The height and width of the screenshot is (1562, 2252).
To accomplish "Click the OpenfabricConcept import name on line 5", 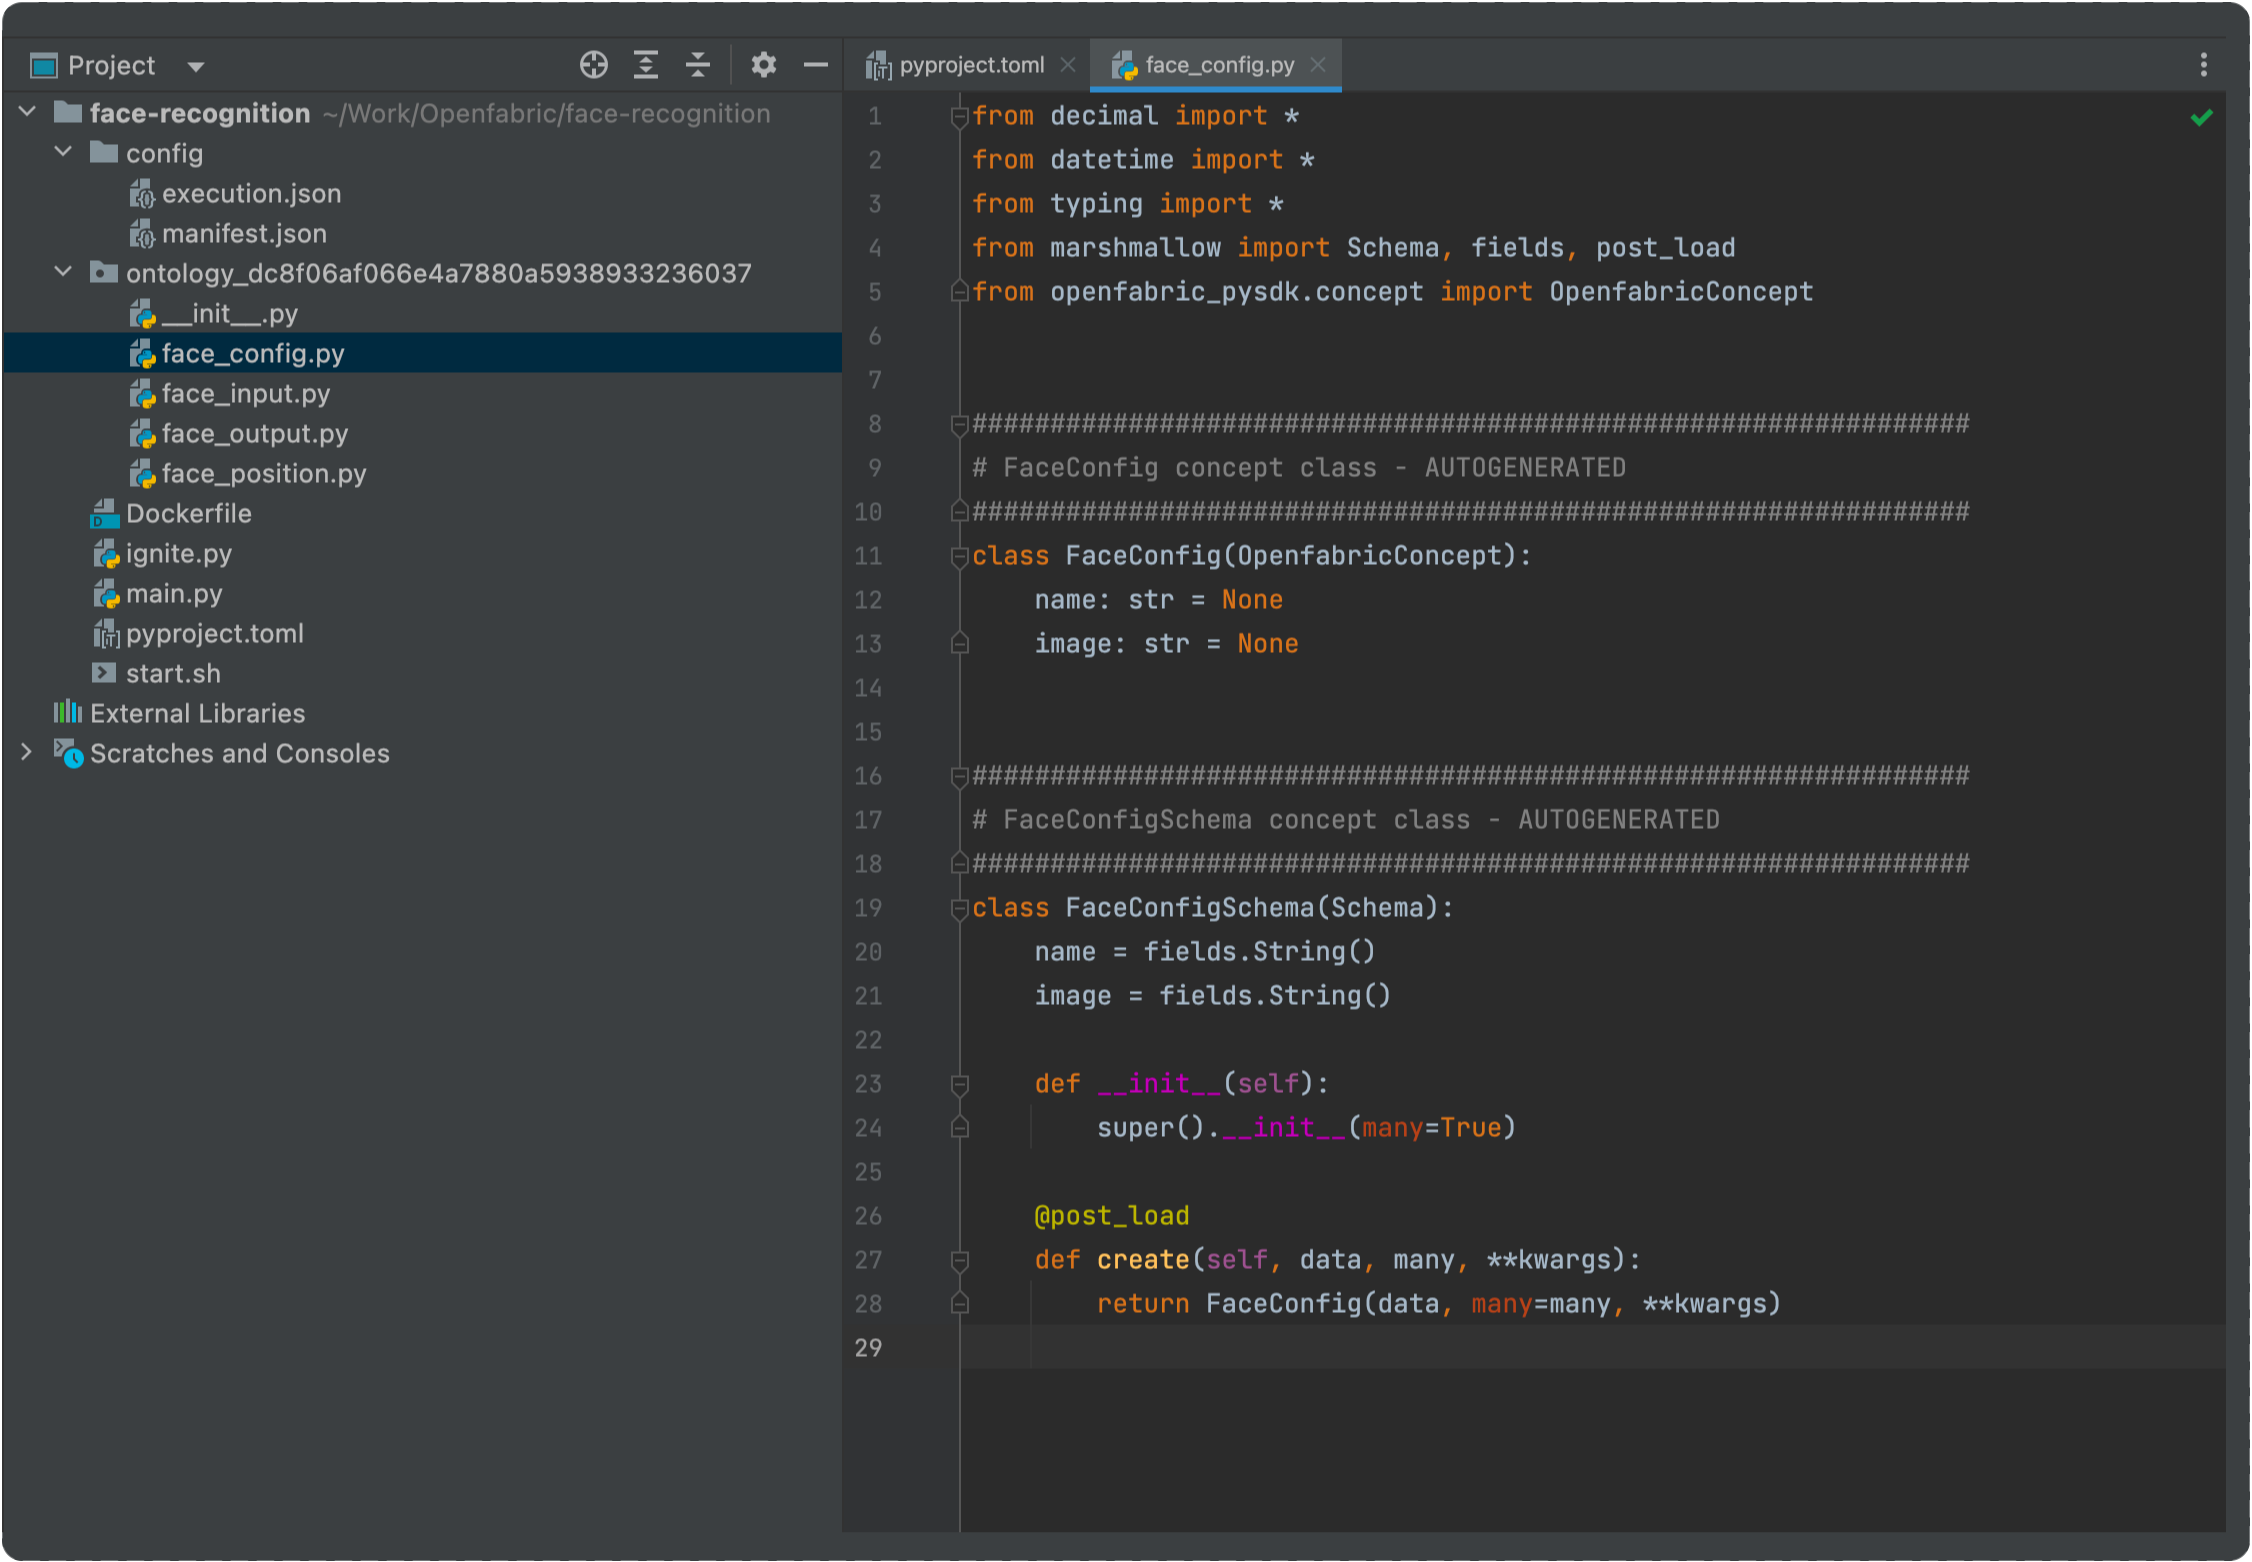I will [1680, 292].
